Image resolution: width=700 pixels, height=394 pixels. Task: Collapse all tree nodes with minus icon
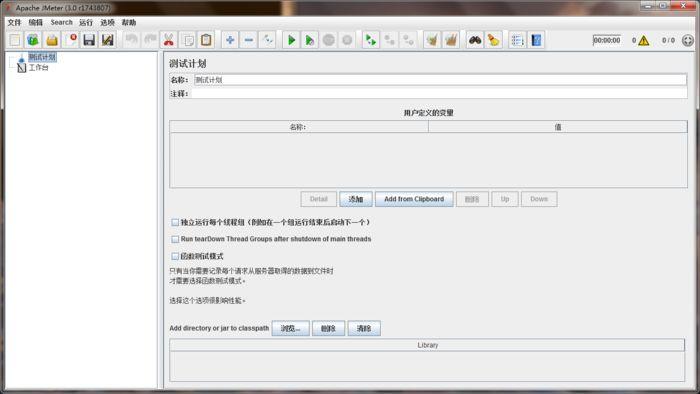click(x=249, y=40)
